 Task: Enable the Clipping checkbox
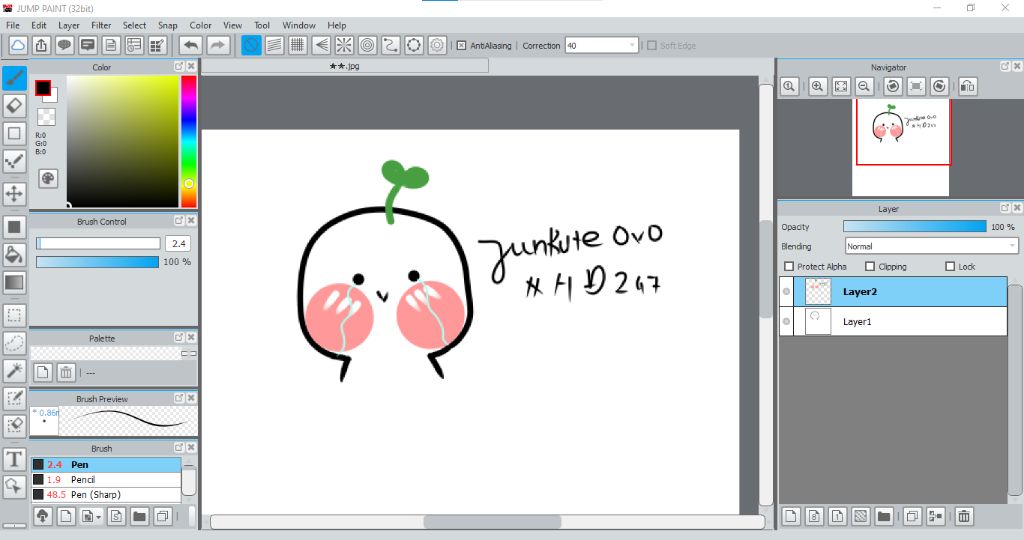870,266
